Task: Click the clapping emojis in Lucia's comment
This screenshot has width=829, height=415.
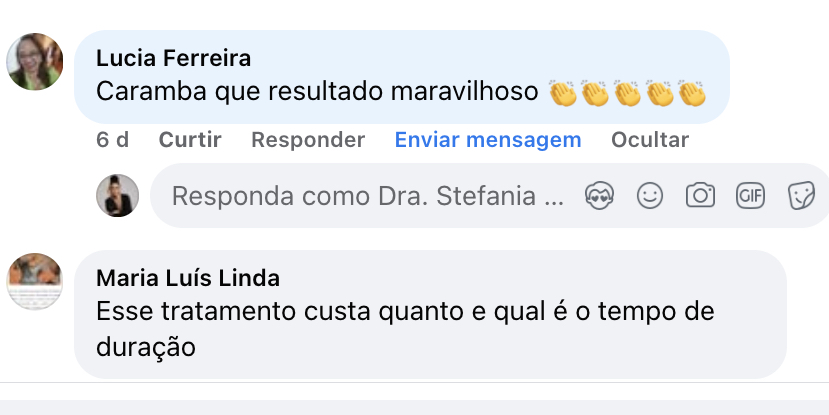Action: [x=628, y=93]
